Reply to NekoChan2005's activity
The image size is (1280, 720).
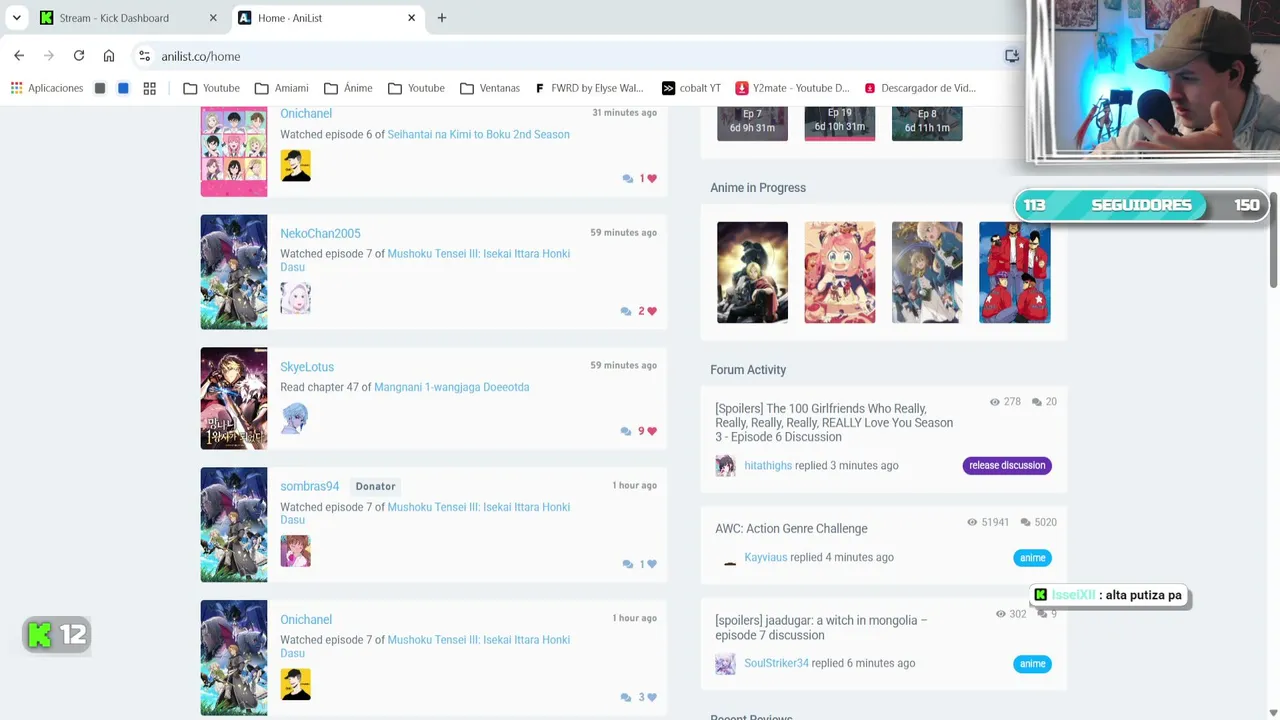[627, 311]
